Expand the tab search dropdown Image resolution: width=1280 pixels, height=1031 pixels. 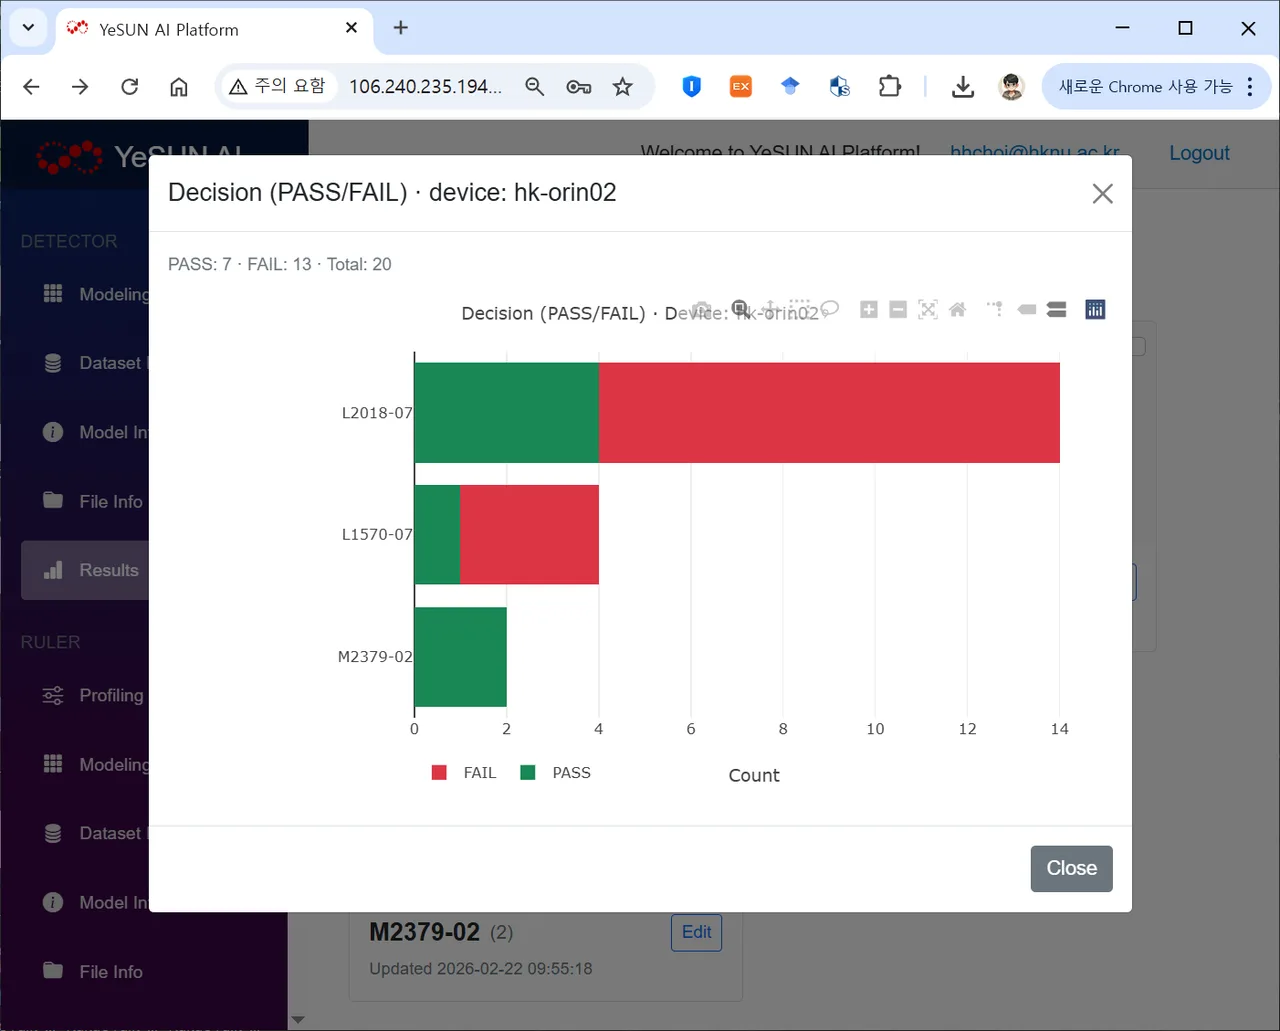tap(28, 28)
